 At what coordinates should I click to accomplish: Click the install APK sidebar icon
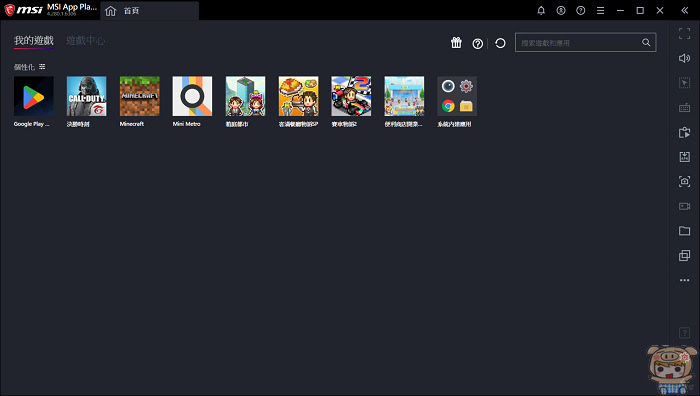(684, 157)
